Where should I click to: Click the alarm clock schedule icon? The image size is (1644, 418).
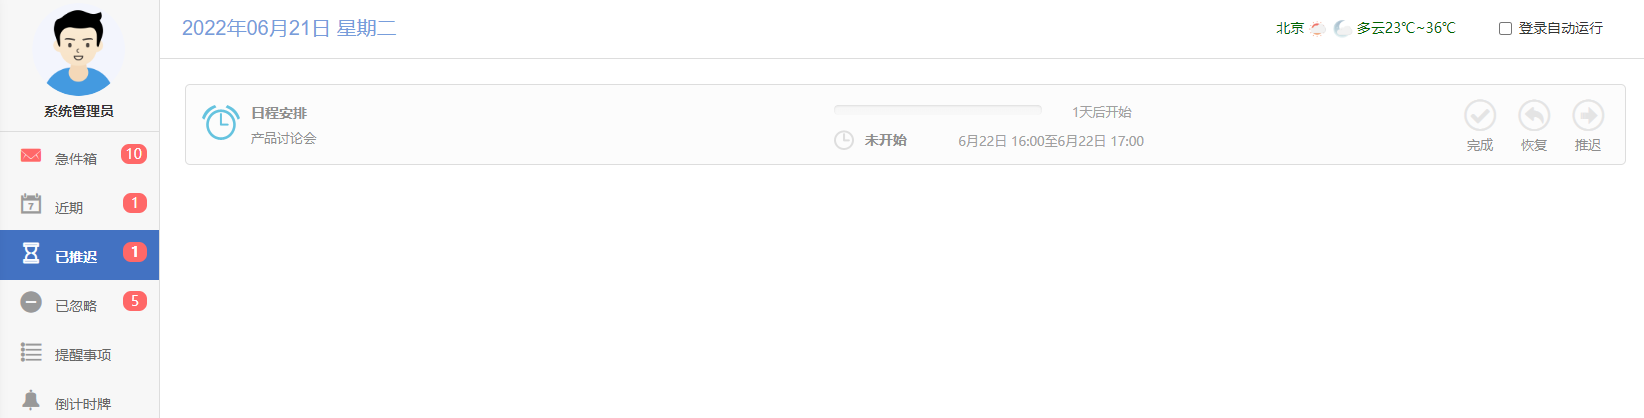pyautogui.click(x=221, y=123)
